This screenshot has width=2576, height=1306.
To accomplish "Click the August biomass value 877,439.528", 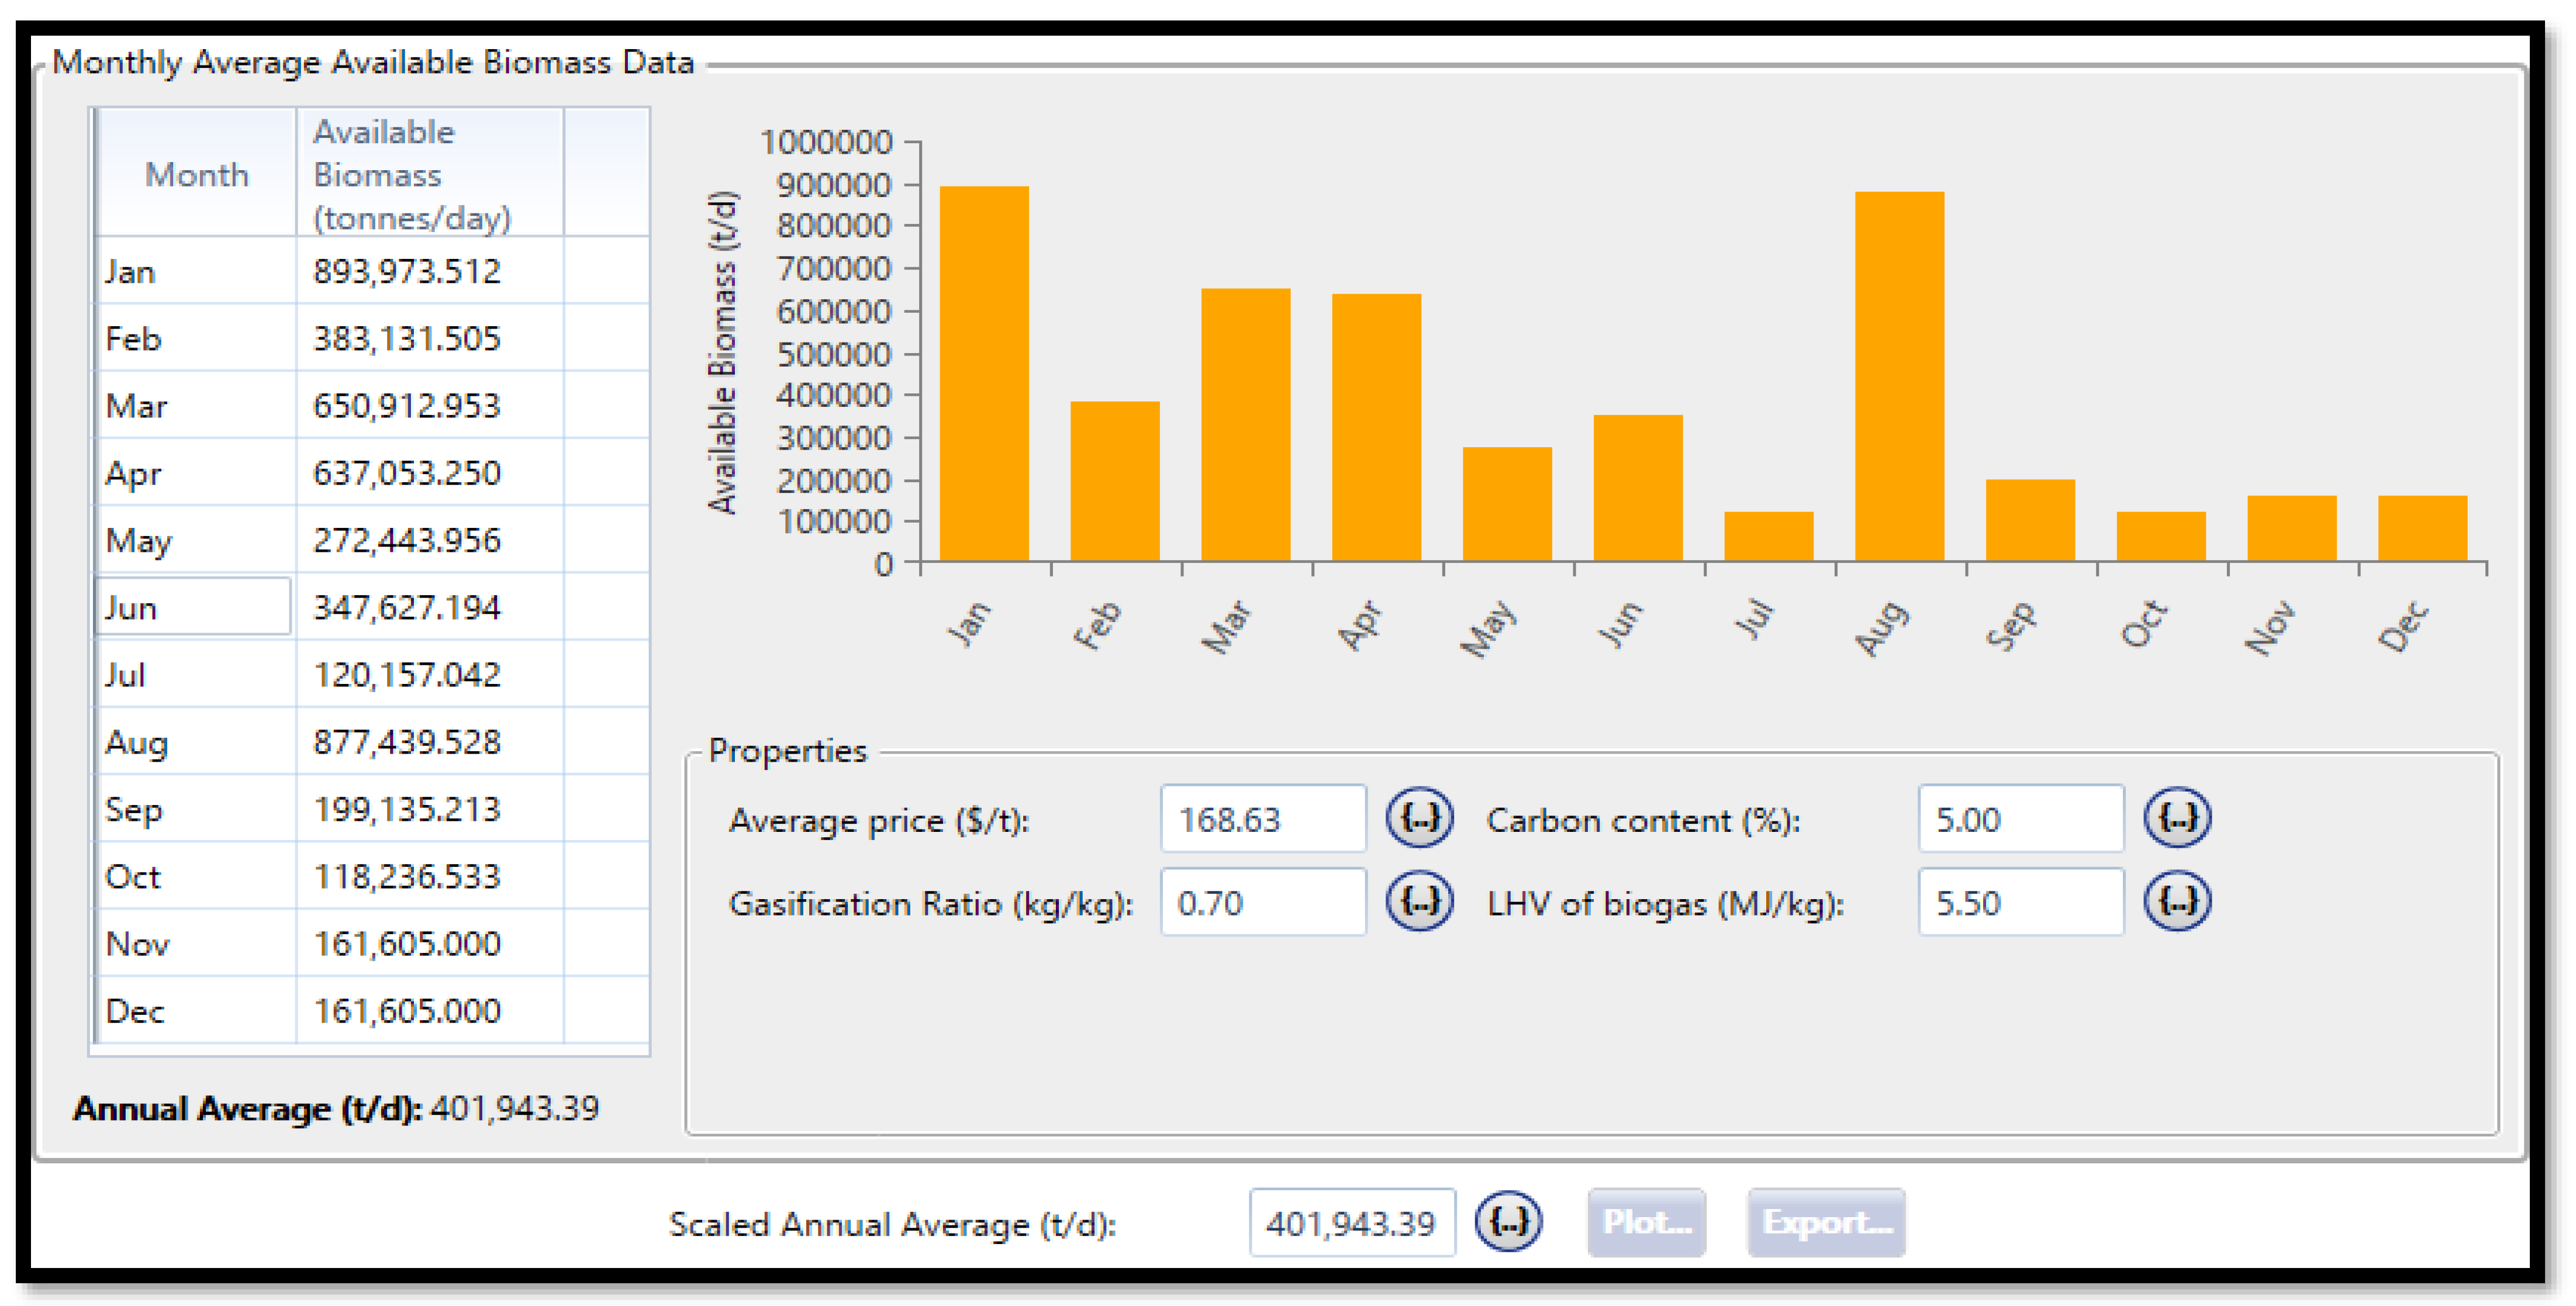I will point(429,742).
